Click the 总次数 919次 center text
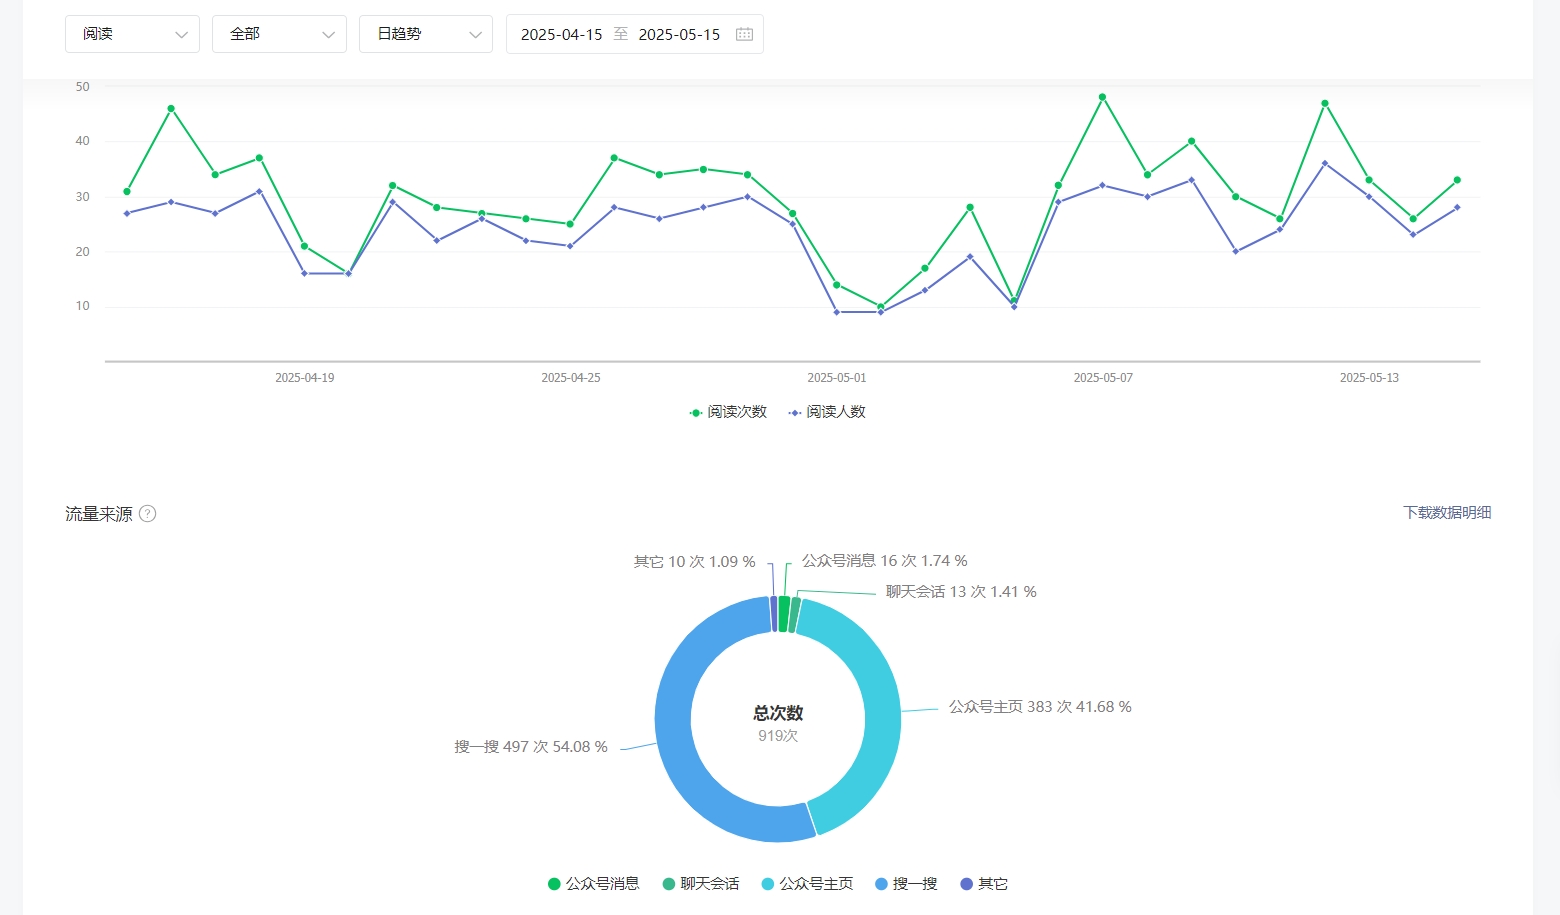1560x915 pixels. click(x=778, y=724)
